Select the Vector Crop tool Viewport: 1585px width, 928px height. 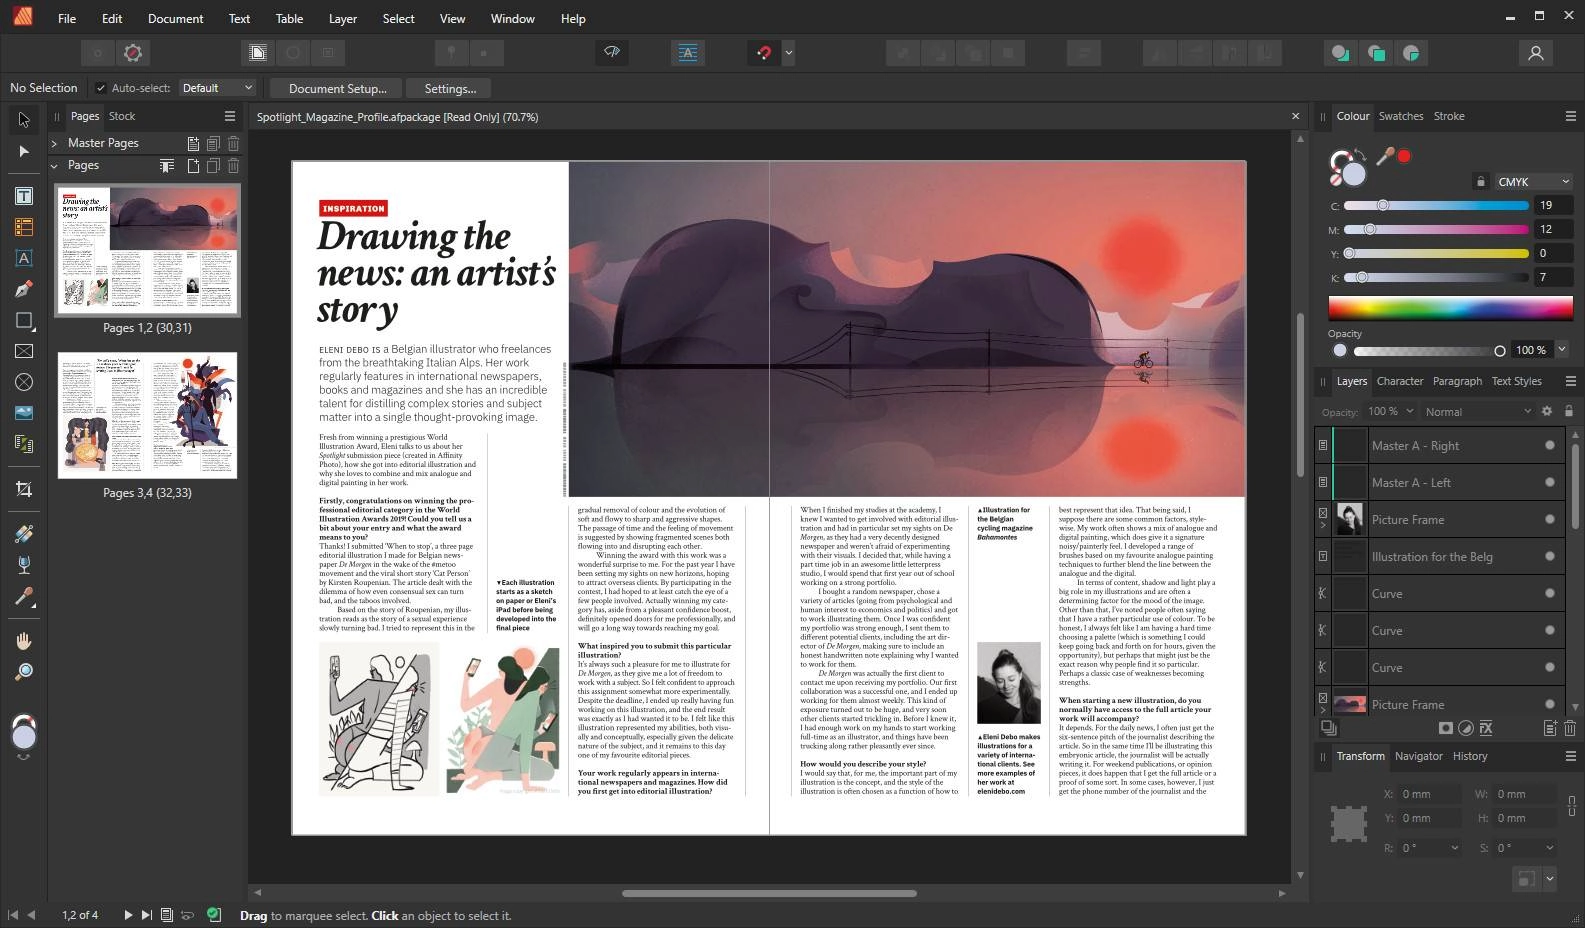pyautogui.click(x=24, y=489)
